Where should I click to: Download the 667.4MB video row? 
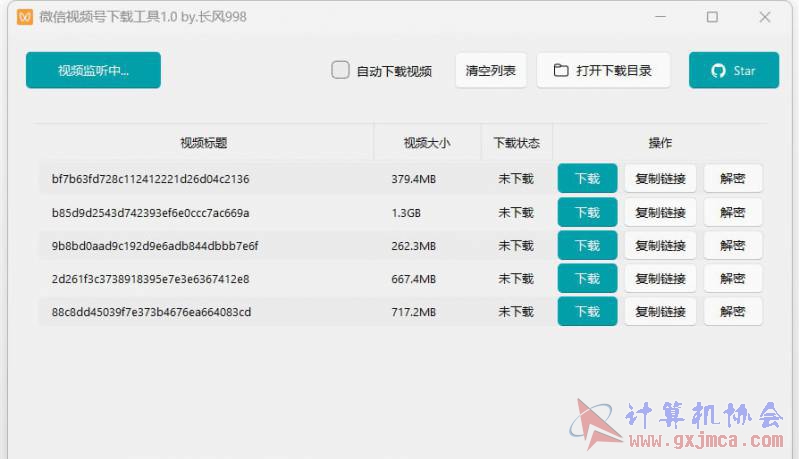(588, 279)
